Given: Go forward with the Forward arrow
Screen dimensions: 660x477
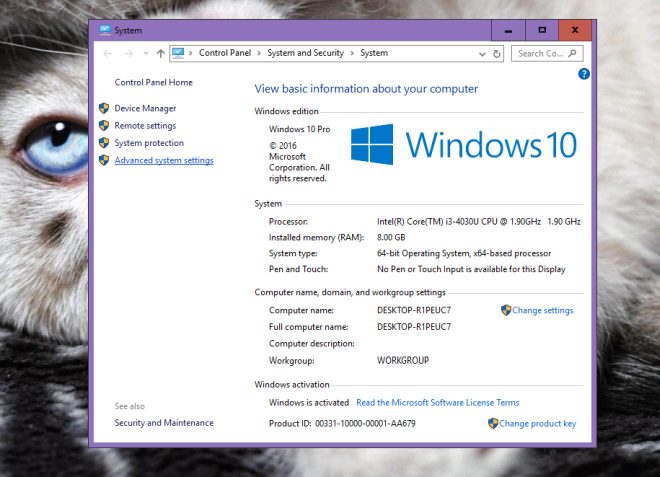Looking at the screenshot, I should click(129, 53).
